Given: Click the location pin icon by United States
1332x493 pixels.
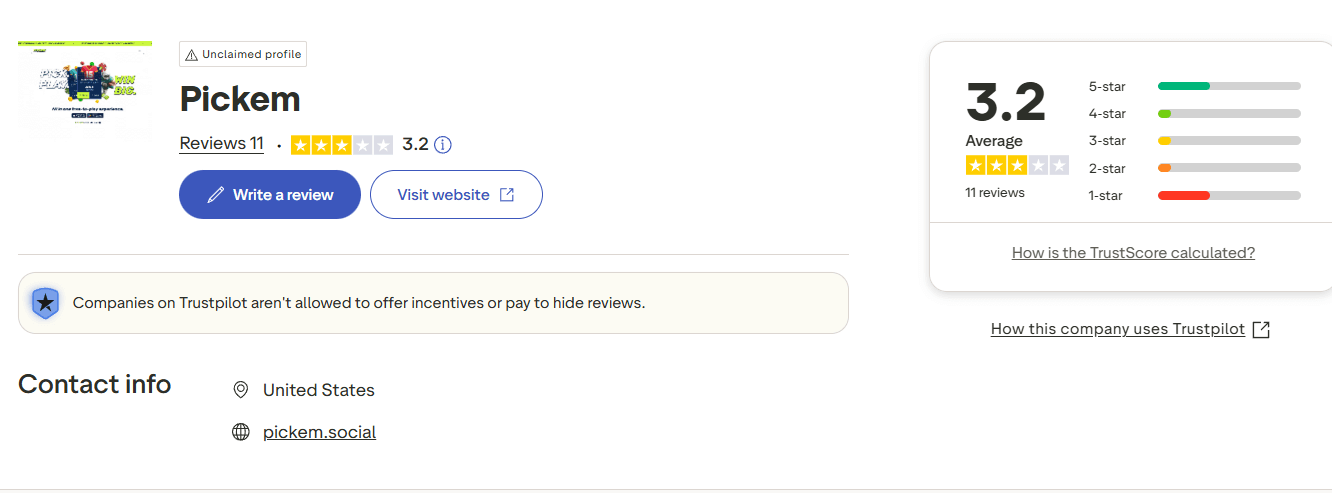Looking at the screenshot, I should 240,390.
